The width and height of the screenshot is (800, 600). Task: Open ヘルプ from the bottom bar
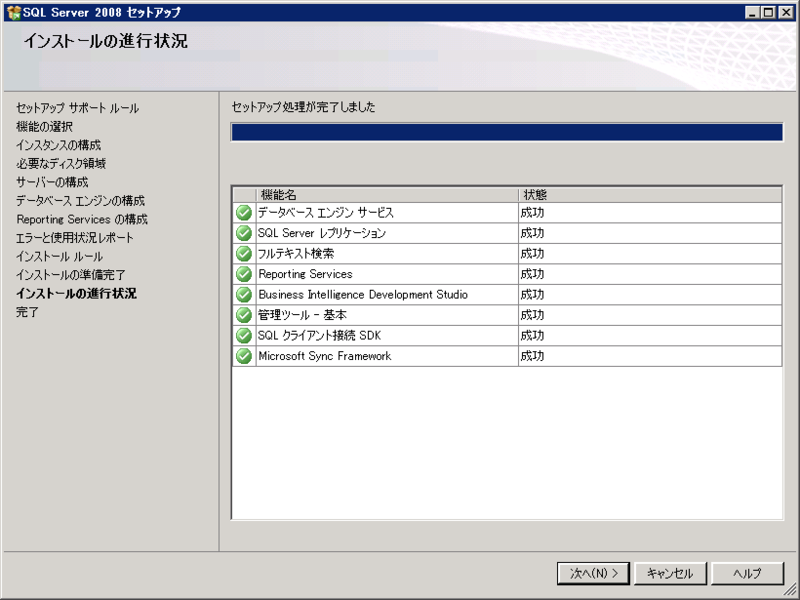pyautogui.click(x=749, y=574)
